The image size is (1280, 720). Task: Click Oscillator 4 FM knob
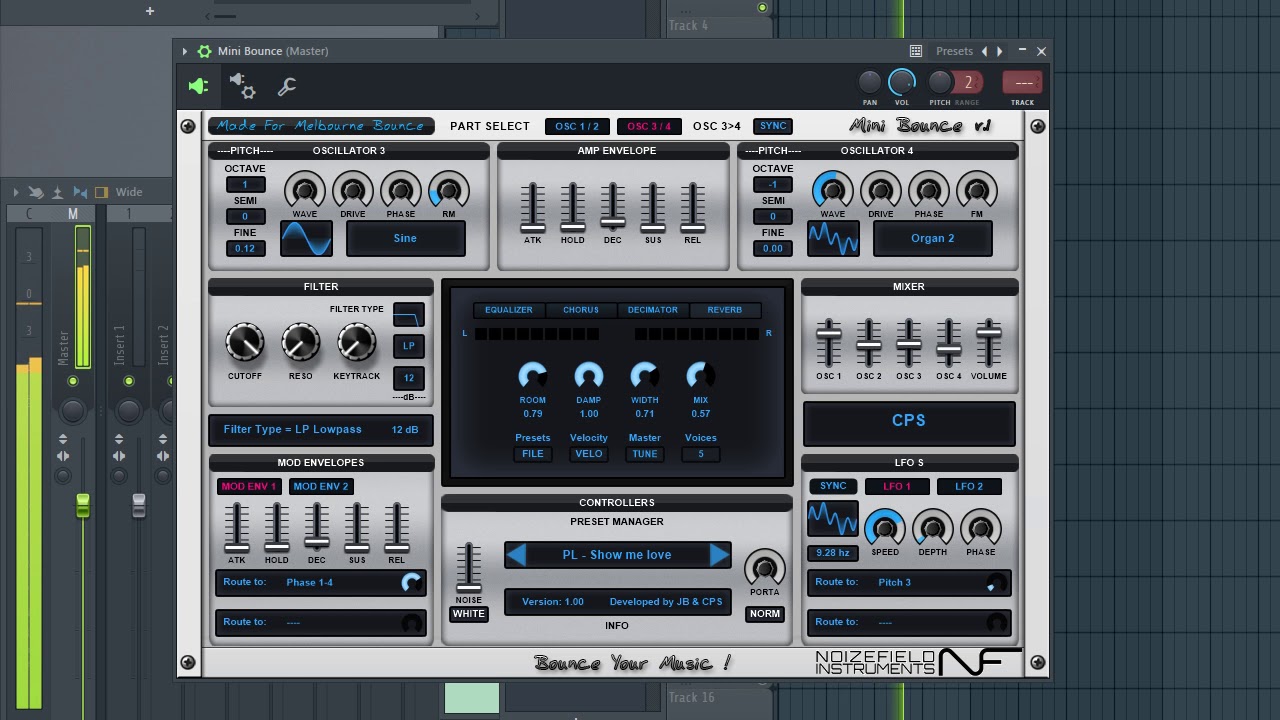(x=977, y=190)
